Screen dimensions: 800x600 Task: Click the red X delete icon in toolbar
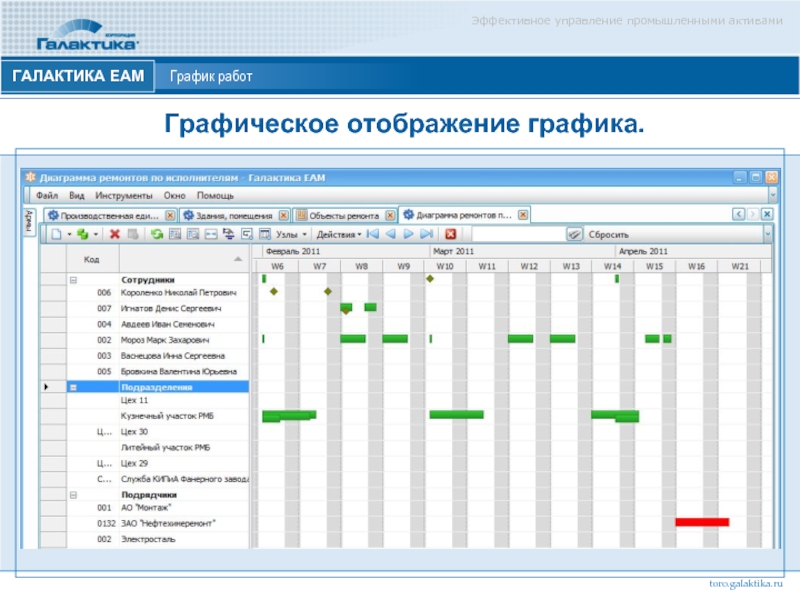pyautogui.click(x=114, y=234)
